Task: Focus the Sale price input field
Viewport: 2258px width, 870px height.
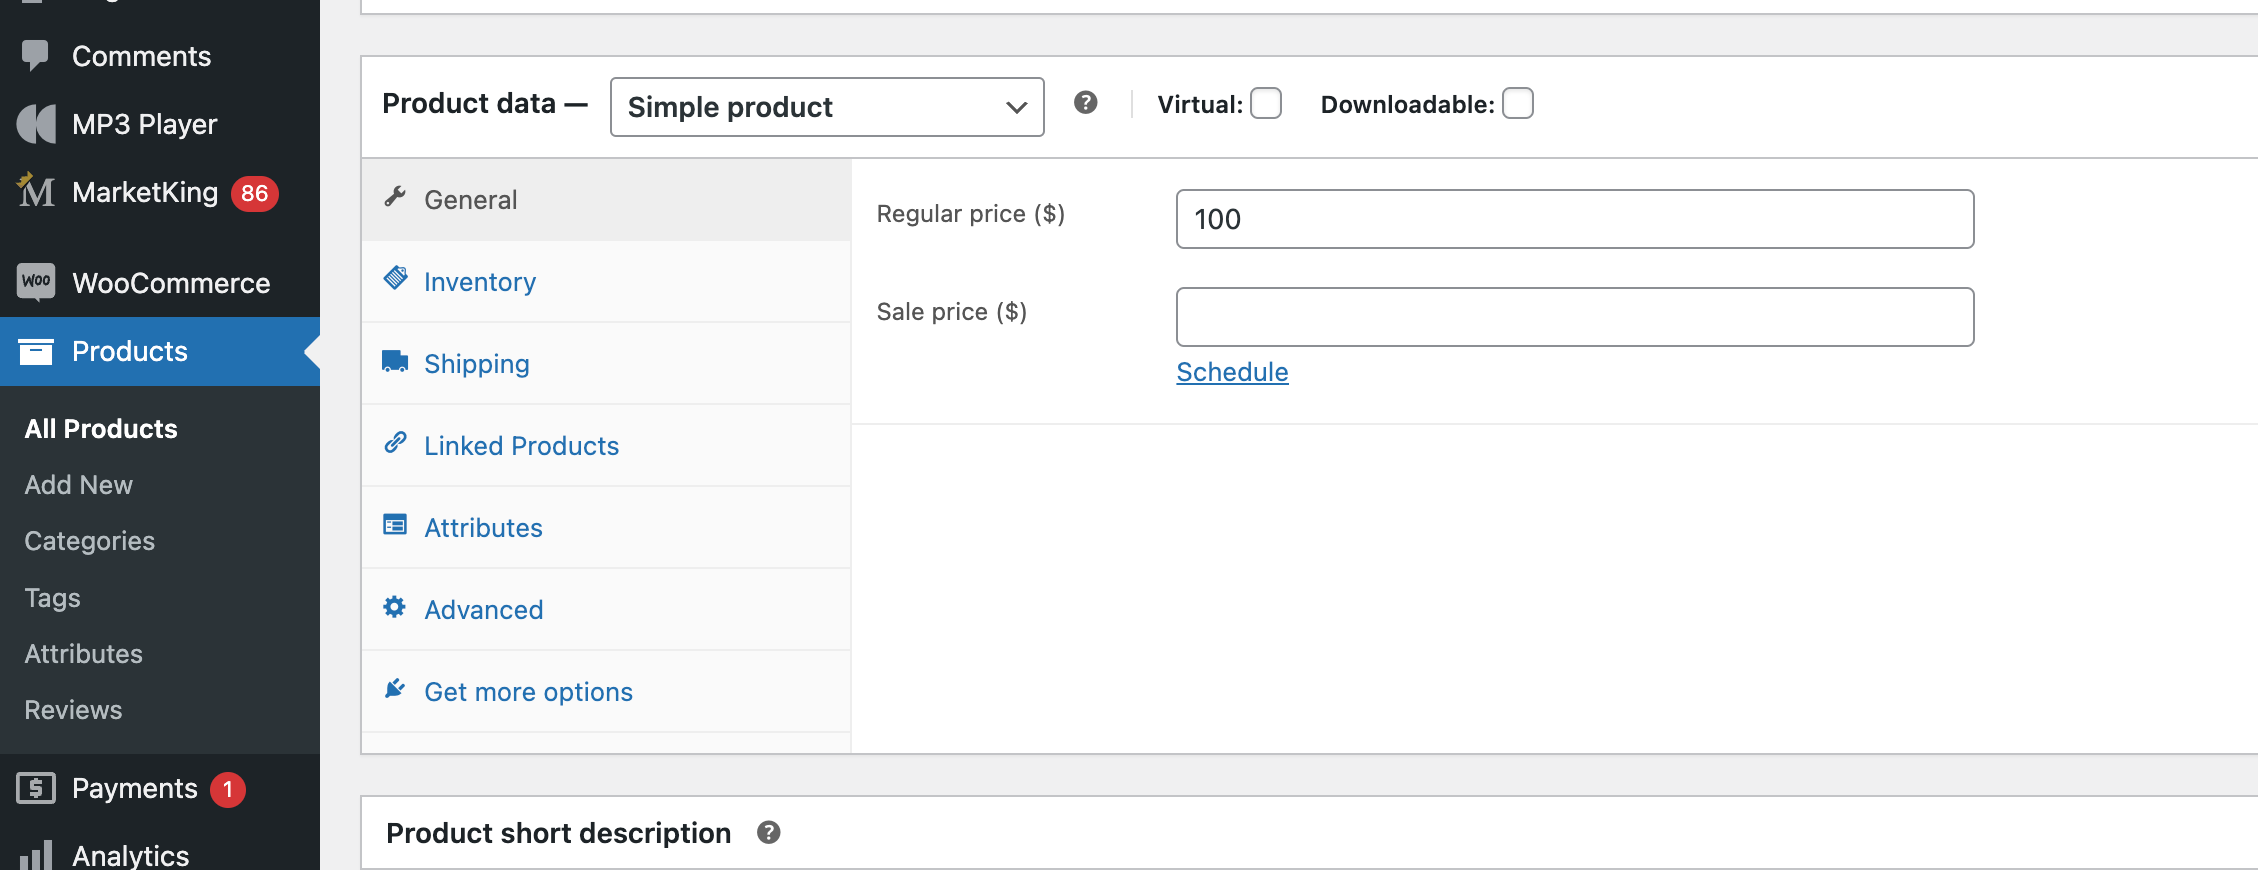Action: pyautogui.click(x=1574, y=317)
